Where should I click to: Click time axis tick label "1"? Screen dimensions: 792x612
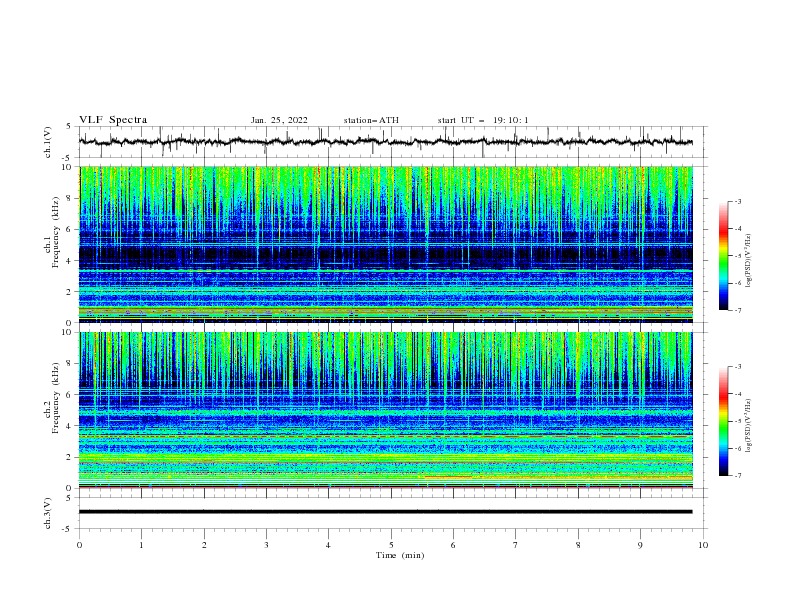click(141, 545)
